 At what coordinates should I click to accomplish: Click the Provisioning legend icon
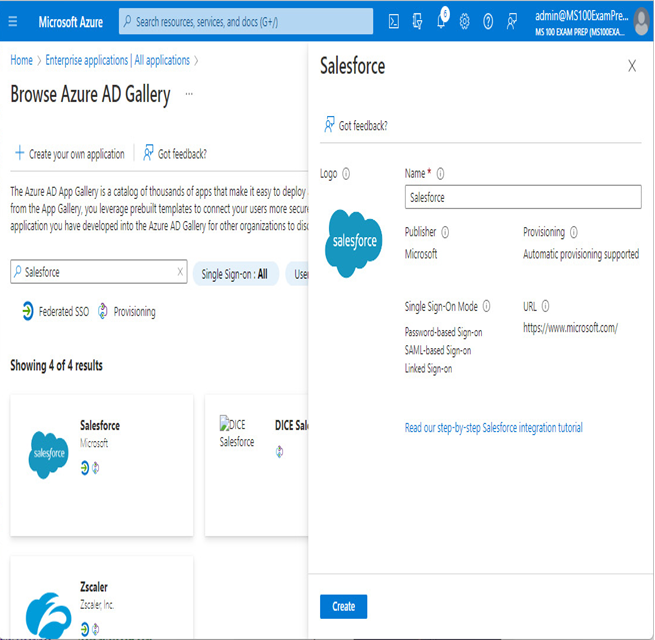tap(103, 311)
